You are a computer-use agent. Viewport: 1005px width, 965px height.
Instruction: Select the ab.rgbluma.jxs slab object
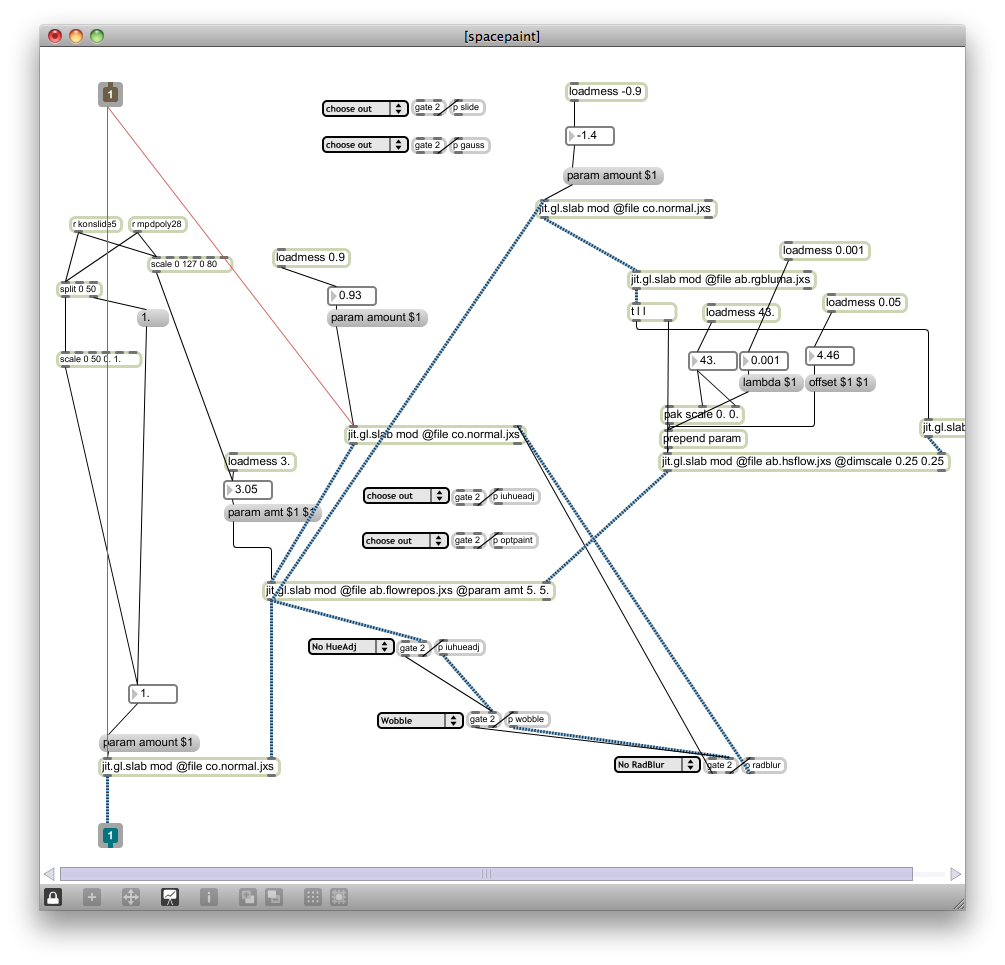pyautogui.click(x=721, y=280)
